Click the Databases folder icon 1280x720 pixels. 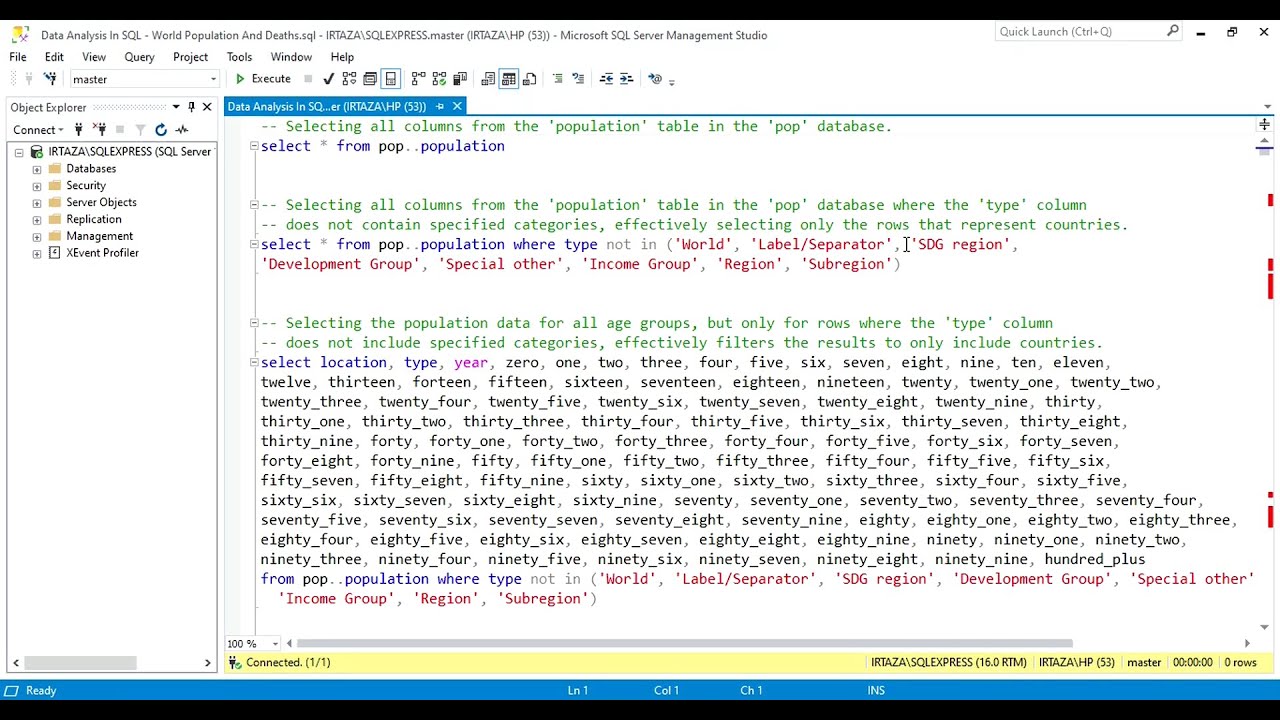point(55,169)
